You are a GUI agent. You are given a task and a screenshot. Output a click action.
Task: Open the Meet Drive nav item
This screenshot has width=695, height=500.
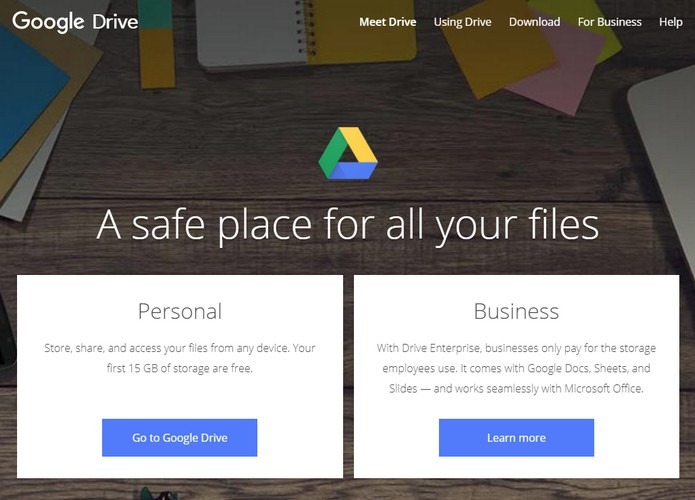[x=387, y=22]
